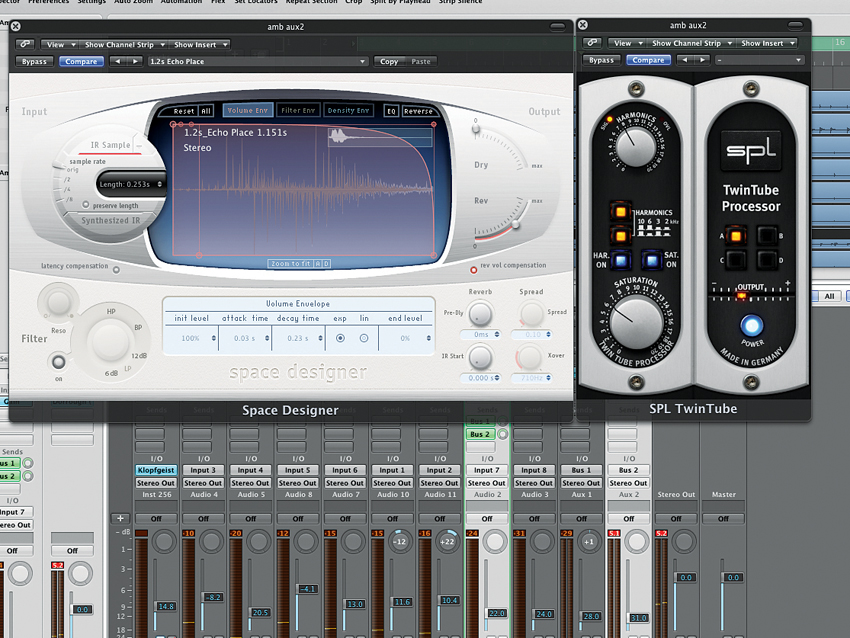Enable preserve length option

(x=86, y=205)
